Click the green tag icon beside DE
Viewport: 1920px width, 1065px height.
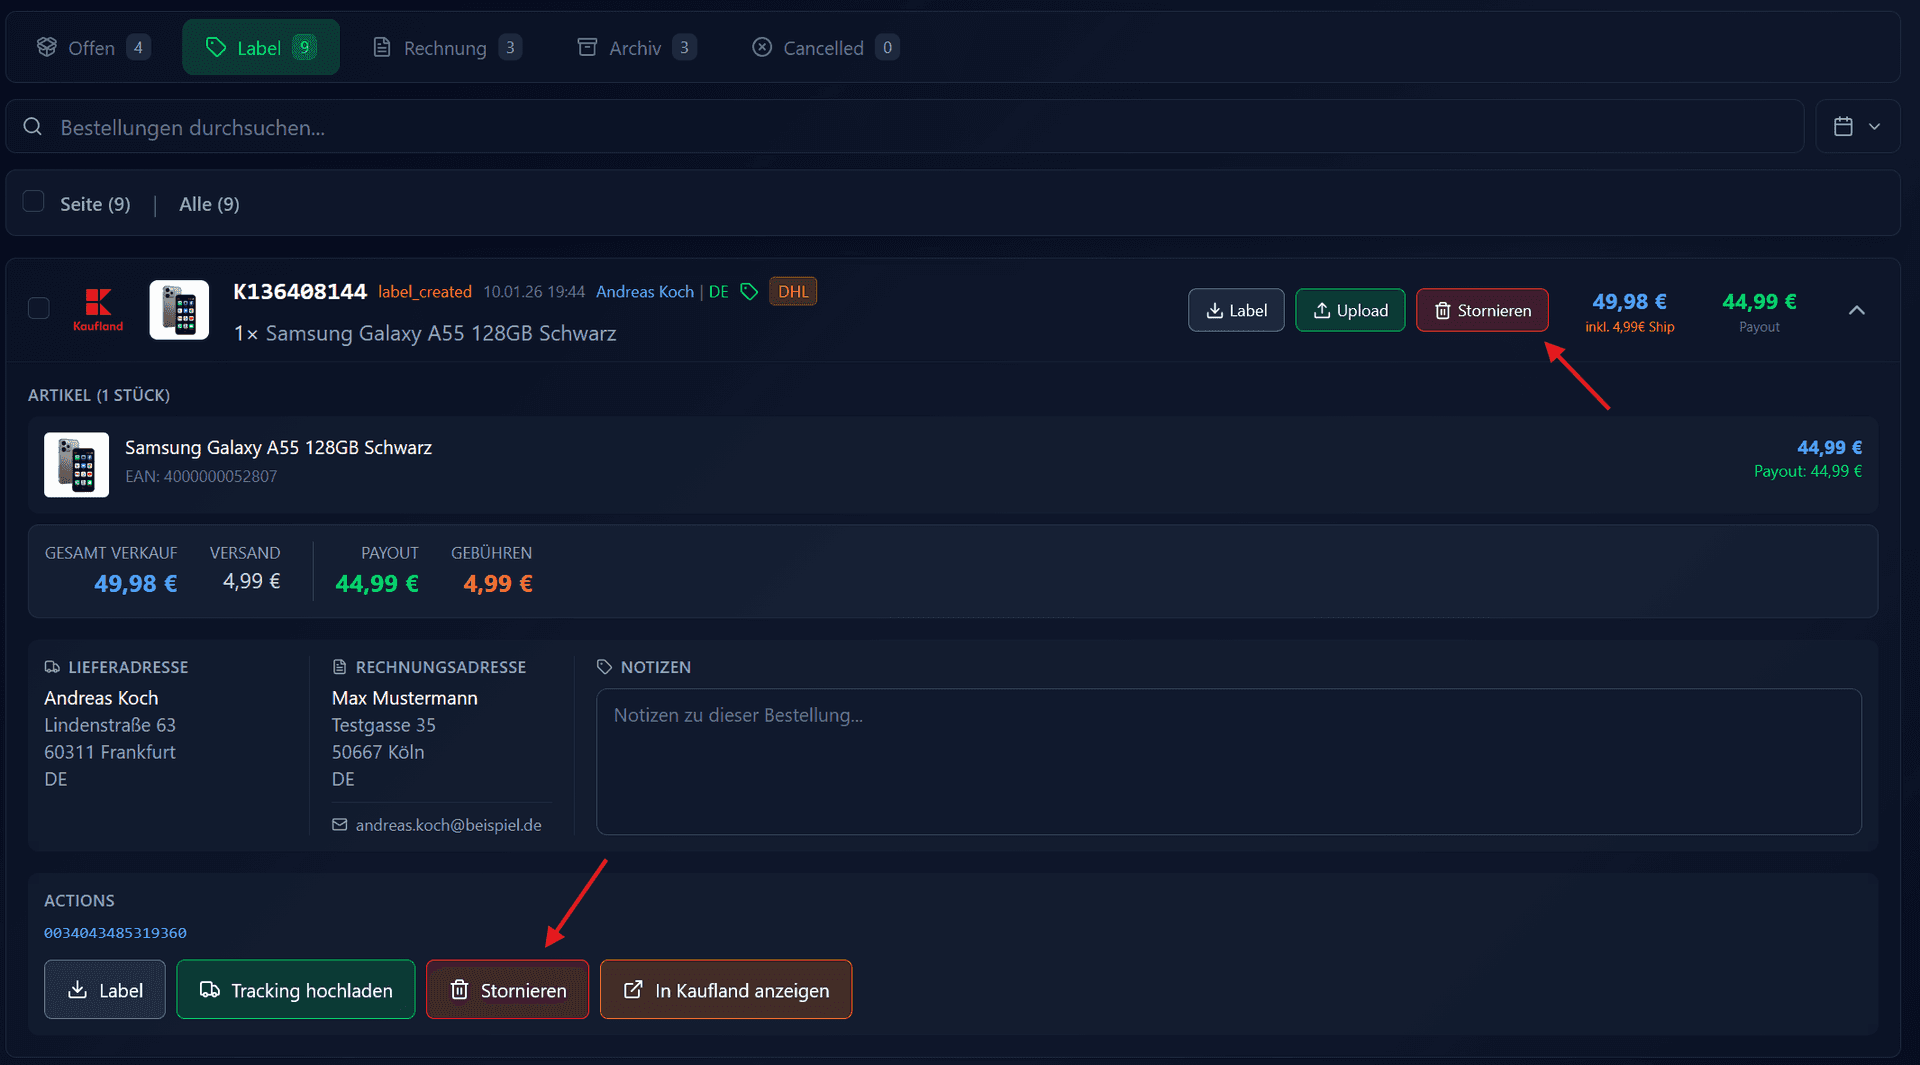click(749, 292)
